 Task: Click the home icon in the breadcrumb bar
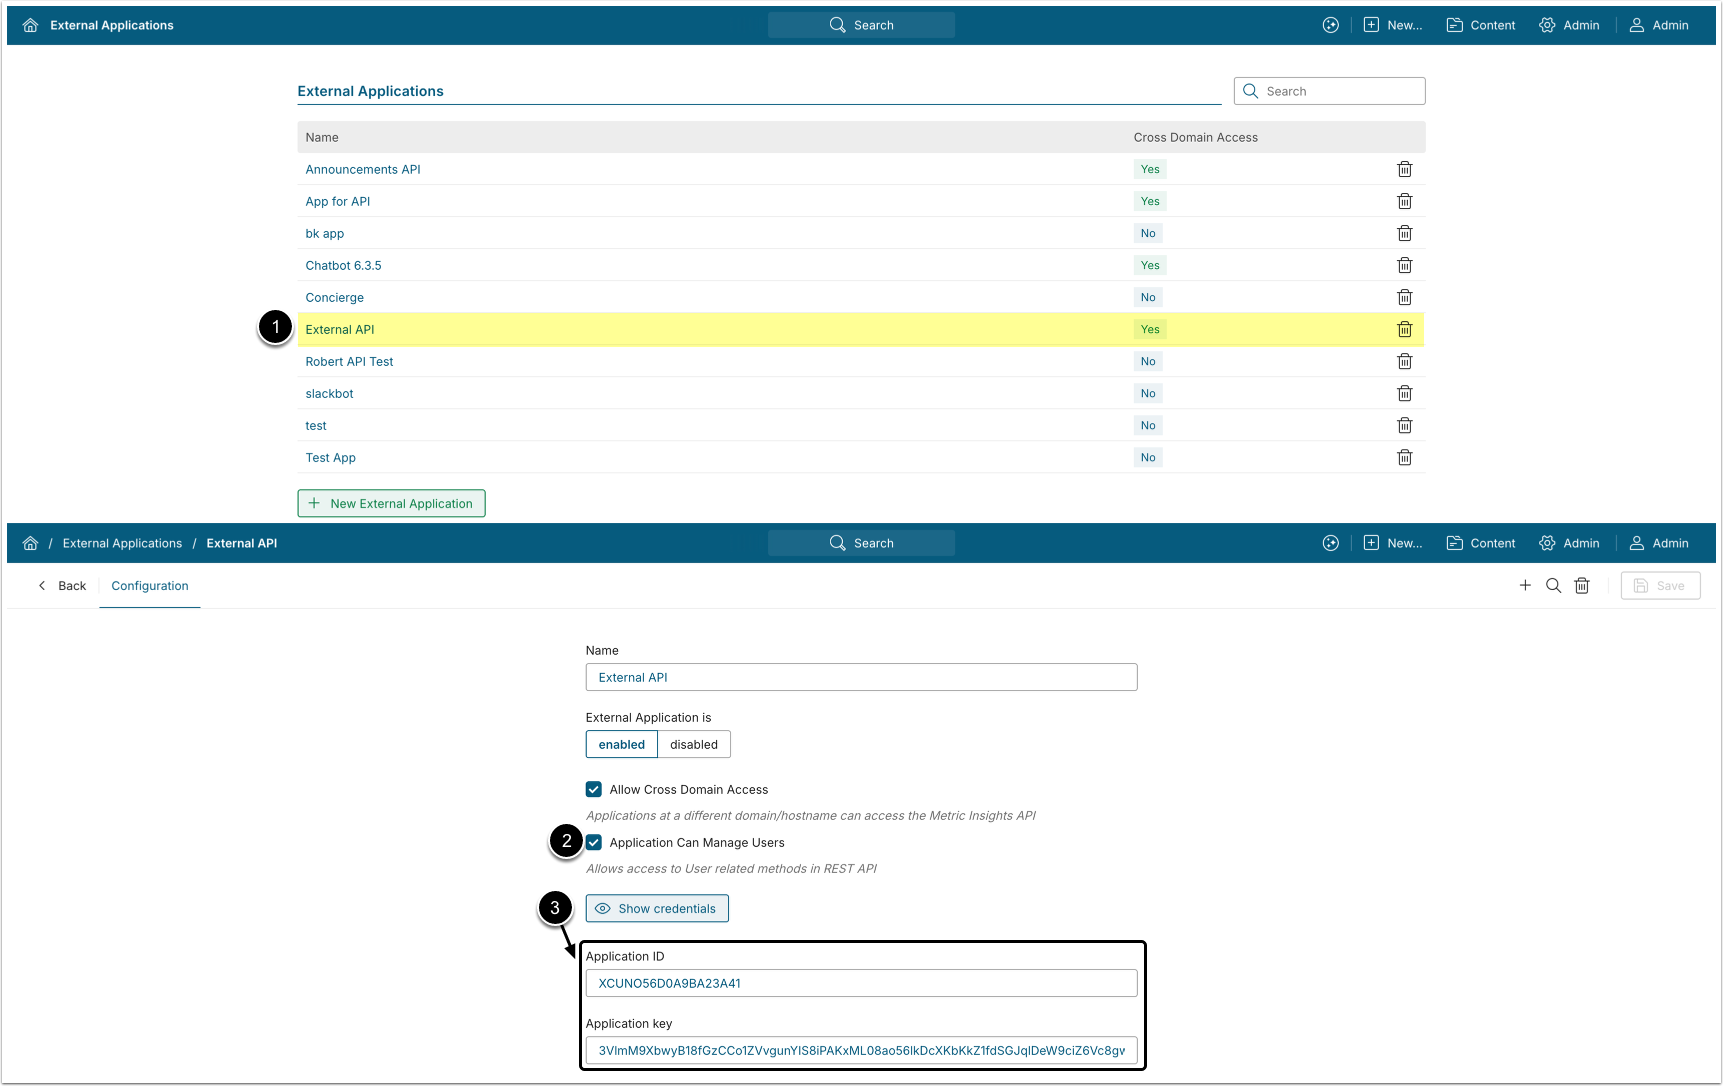(x=30, y=543)
